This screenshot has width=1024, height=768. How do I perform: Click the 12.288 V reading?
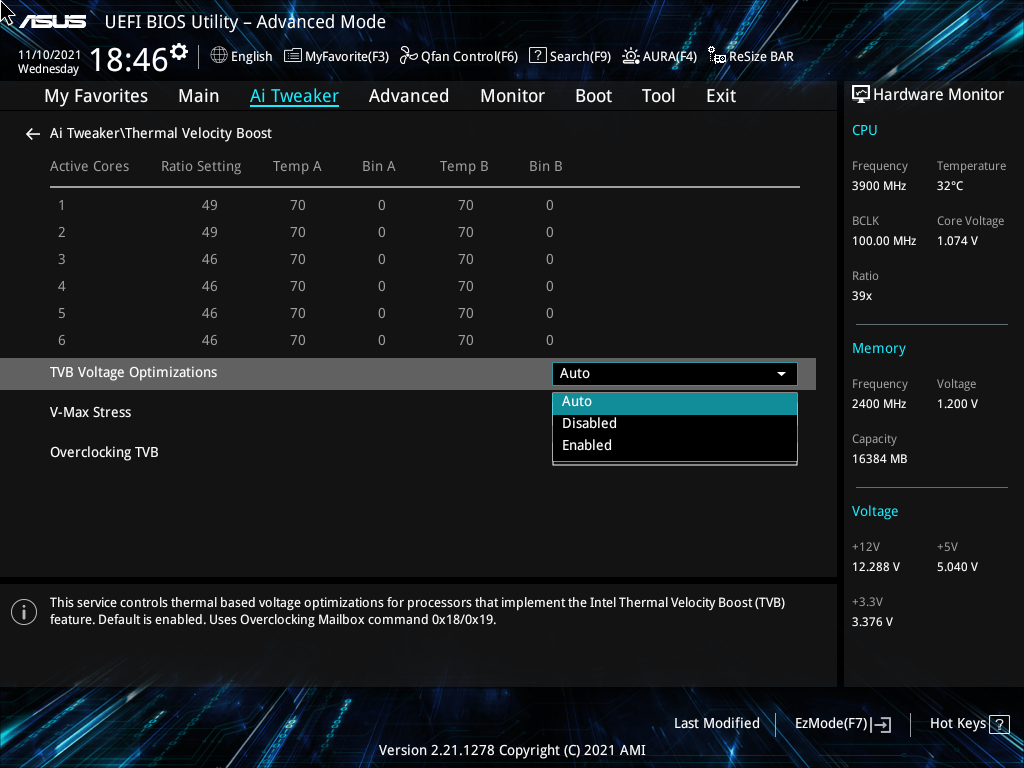[x=875, y=567]
